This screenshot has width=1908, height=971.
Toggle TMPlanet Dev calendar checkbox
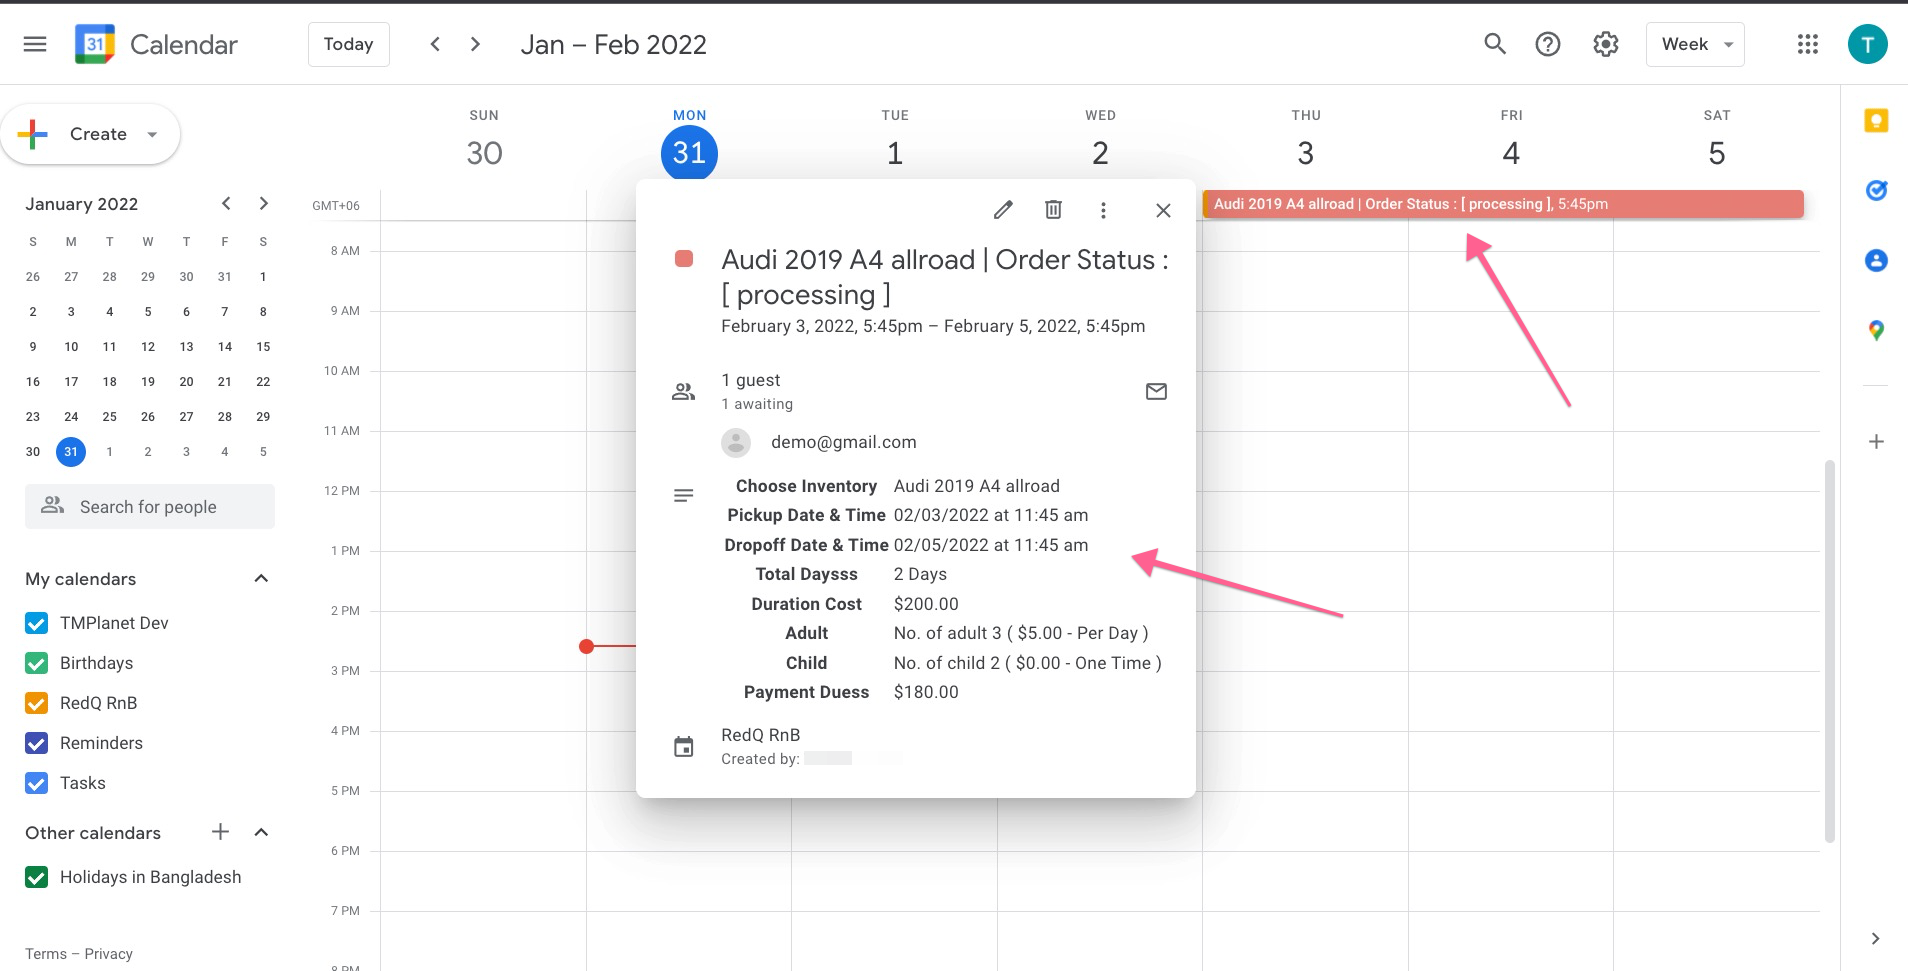pos(36,623)
